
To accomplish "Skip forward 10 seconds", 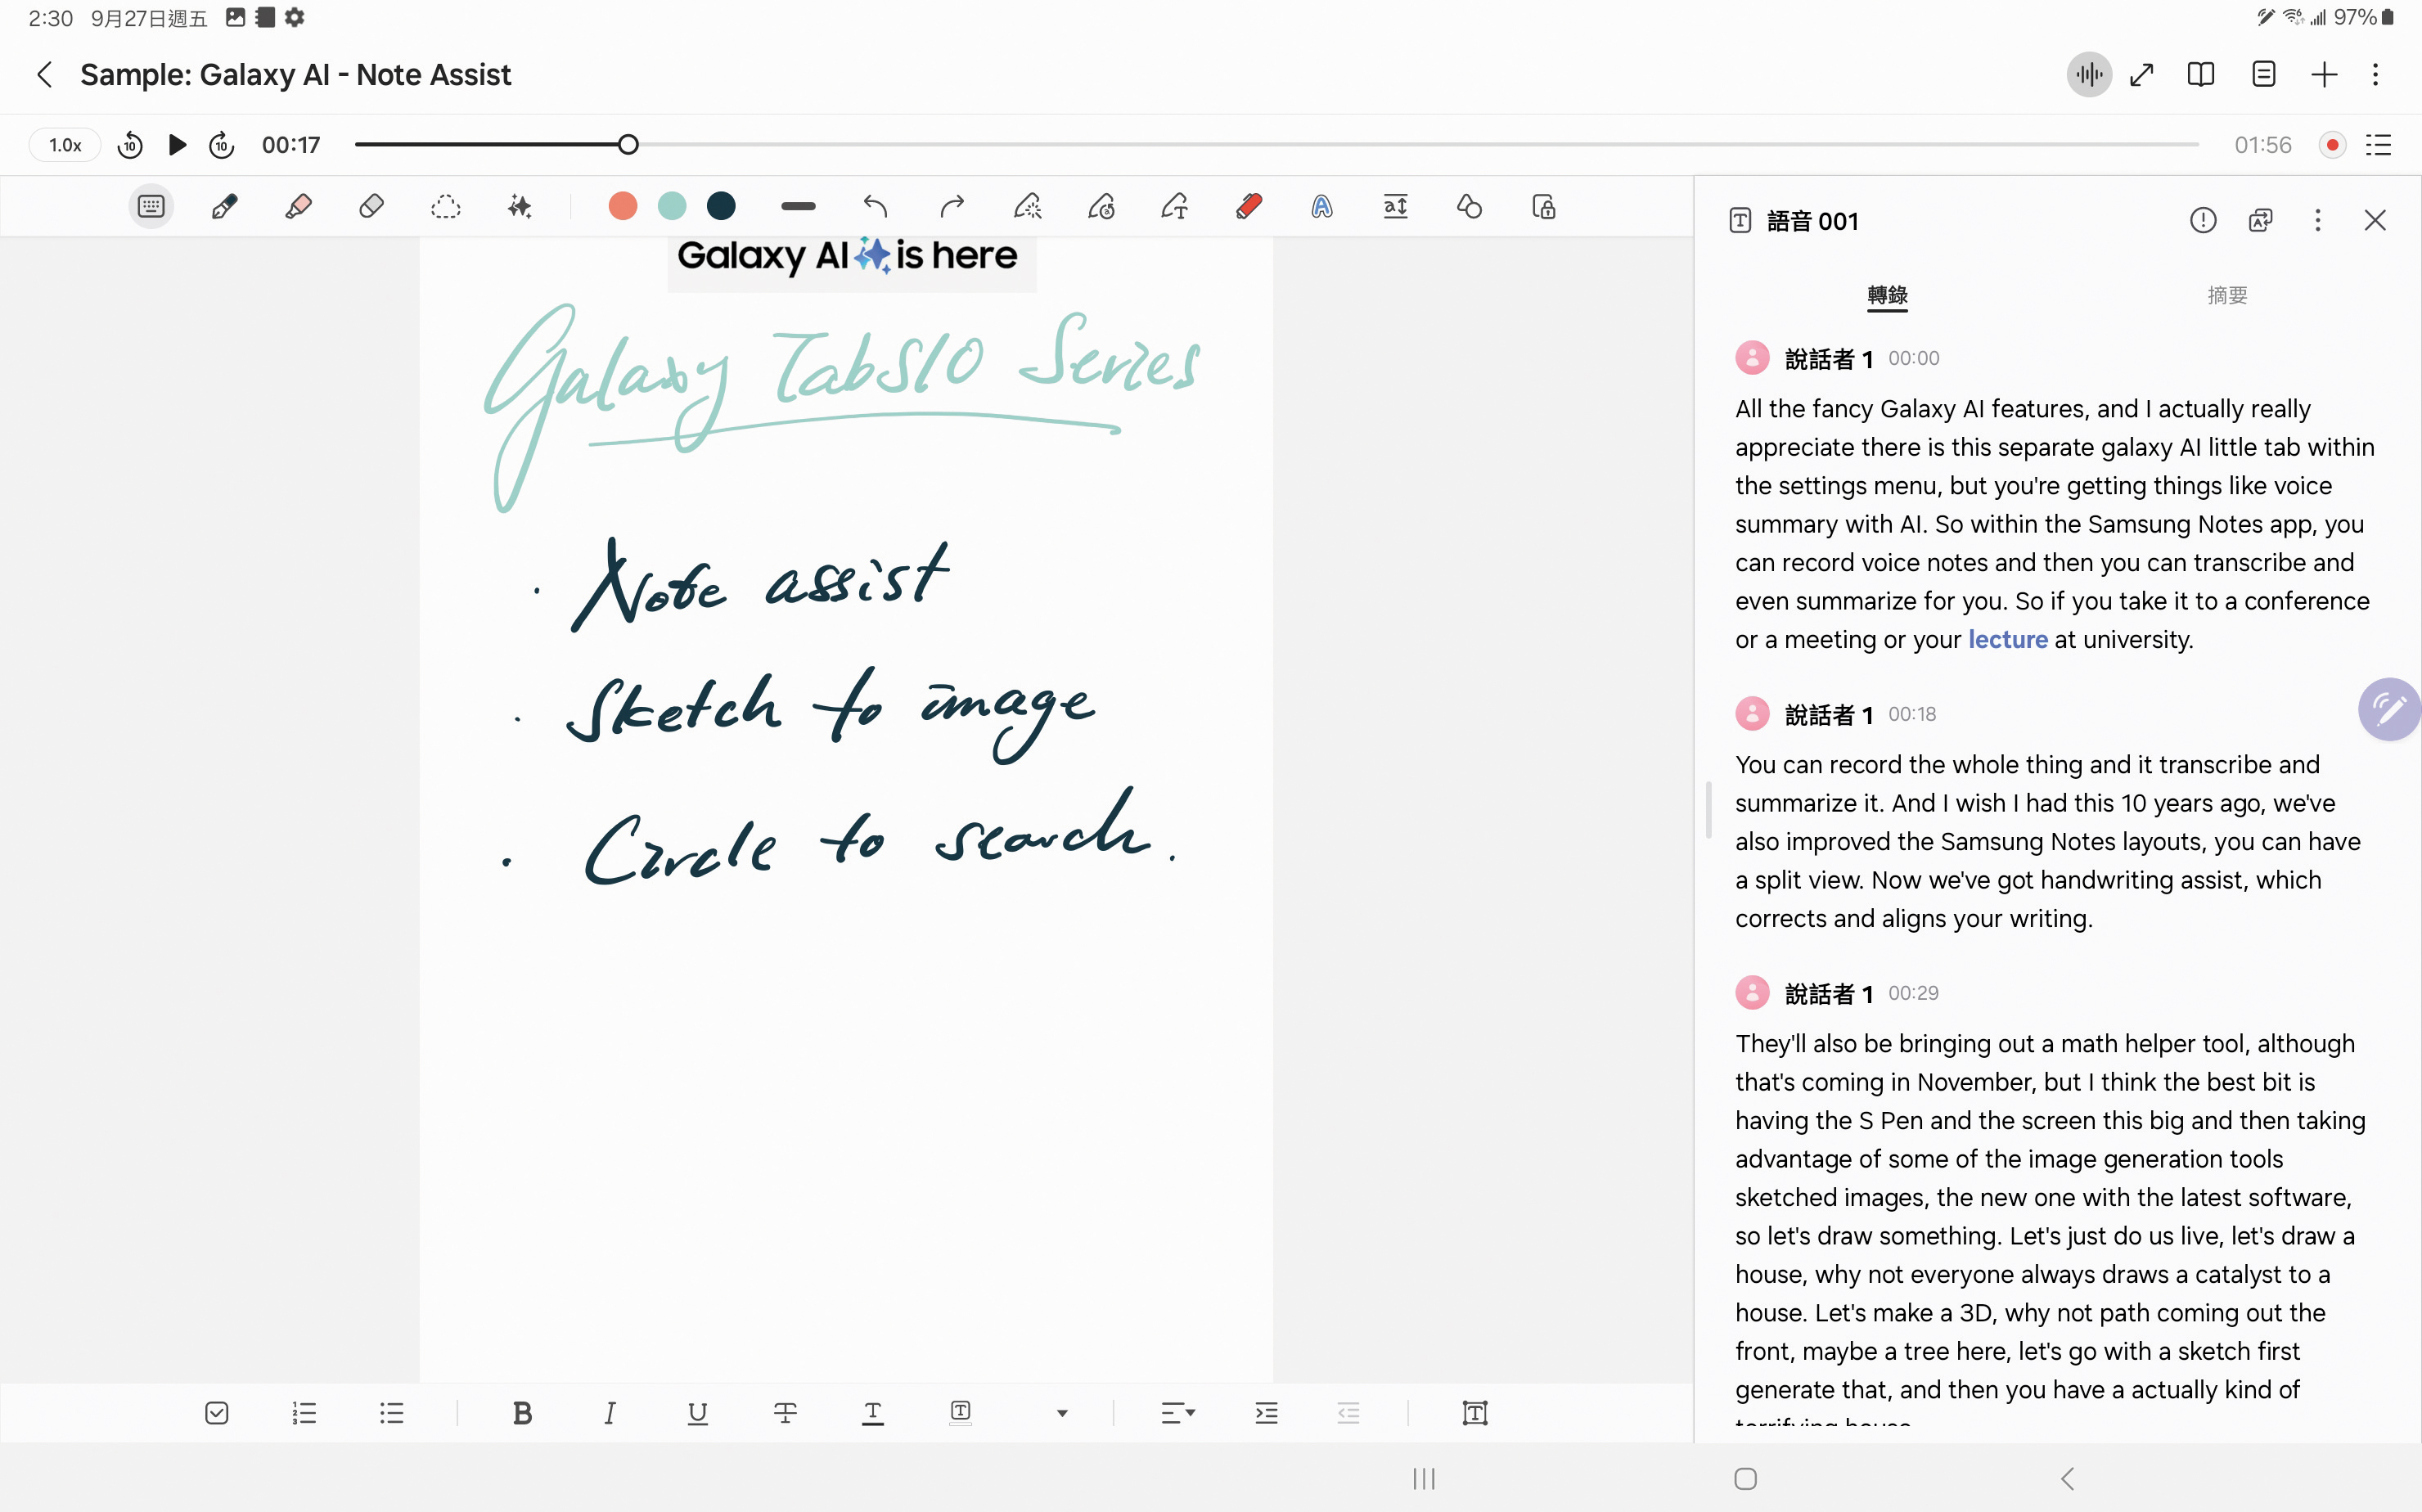I will [x=221, y=145].
